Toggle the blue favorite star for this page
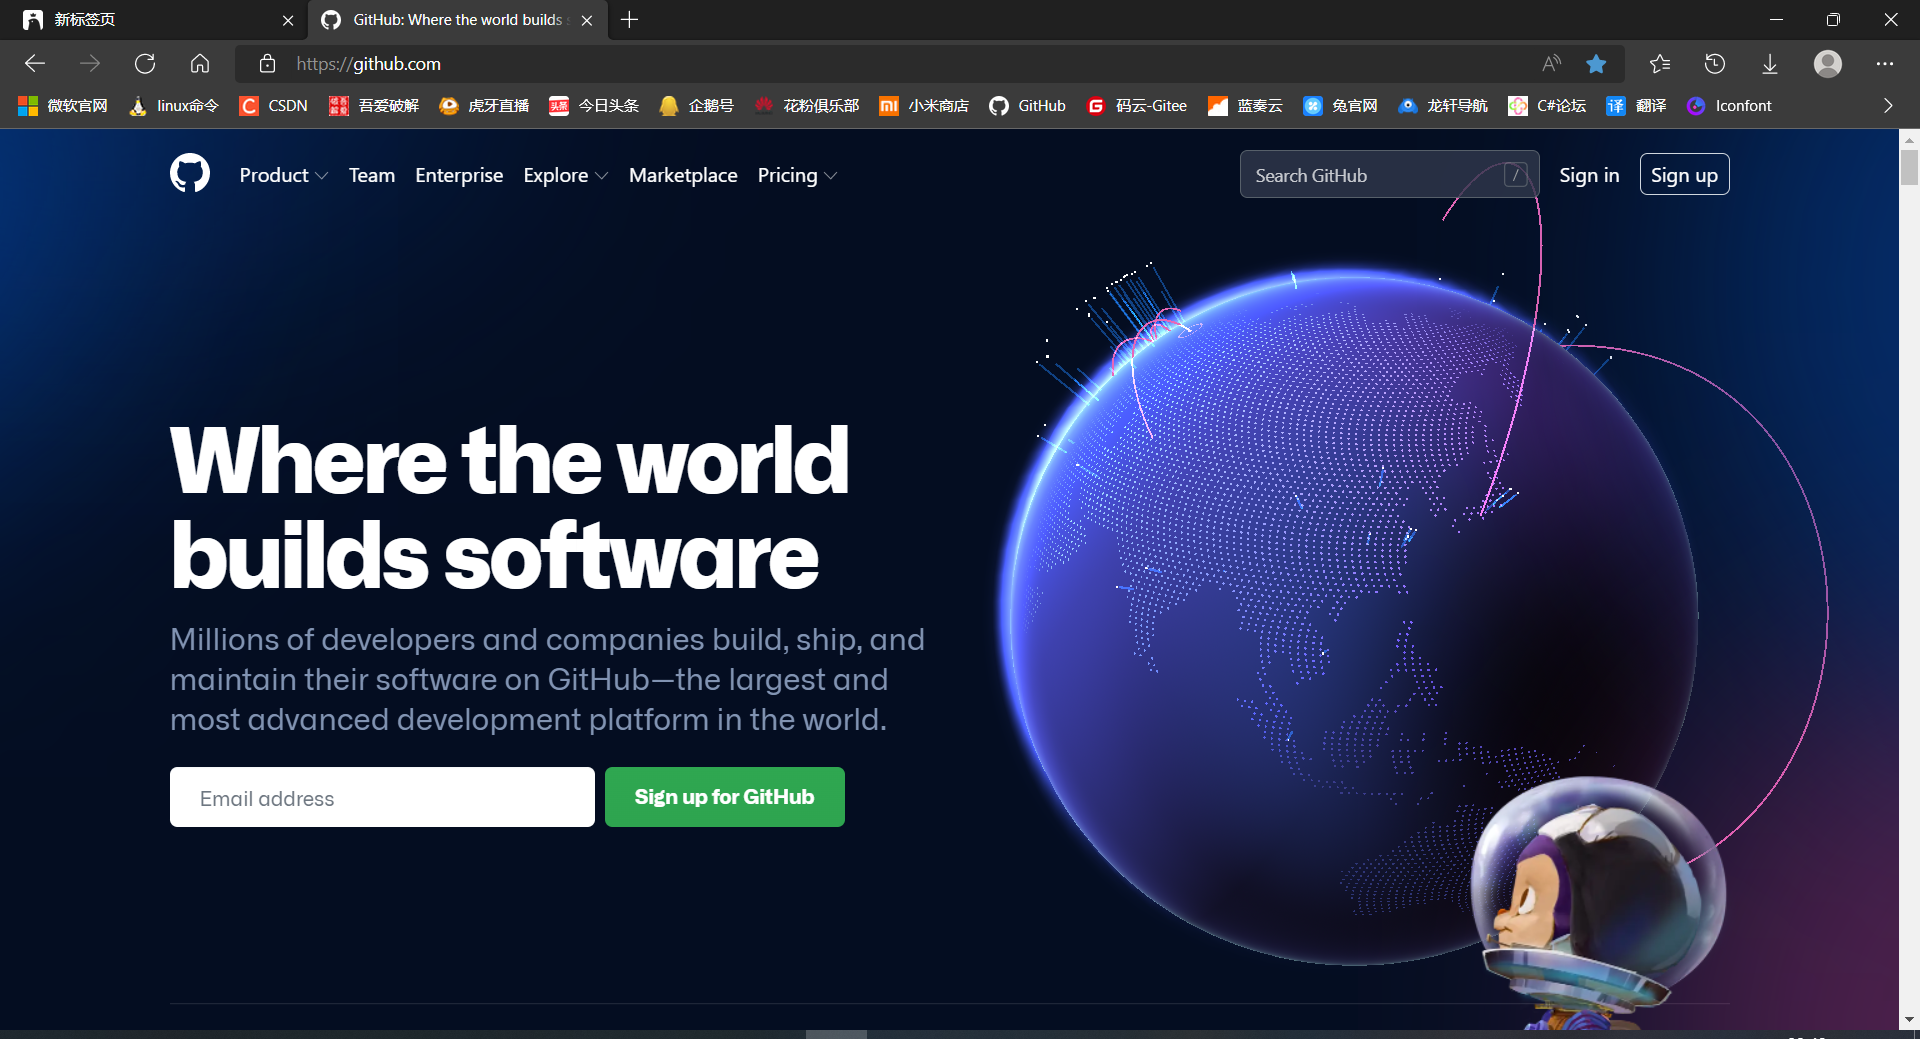 [1596, 64]
